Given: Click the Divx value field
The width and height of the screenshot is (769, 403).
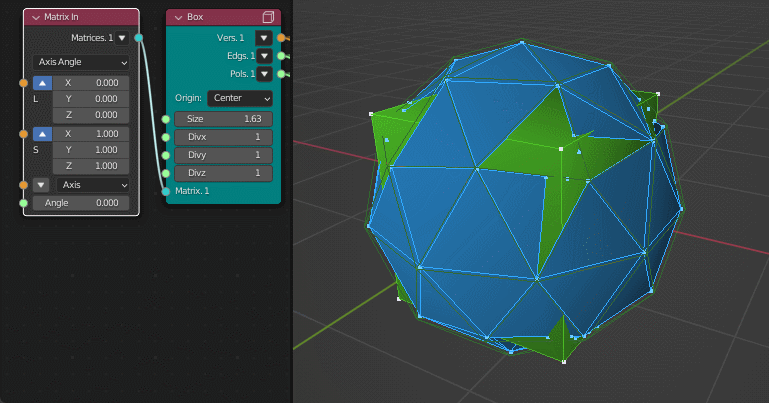Looking at the screenshot, I should click(223, 137).
